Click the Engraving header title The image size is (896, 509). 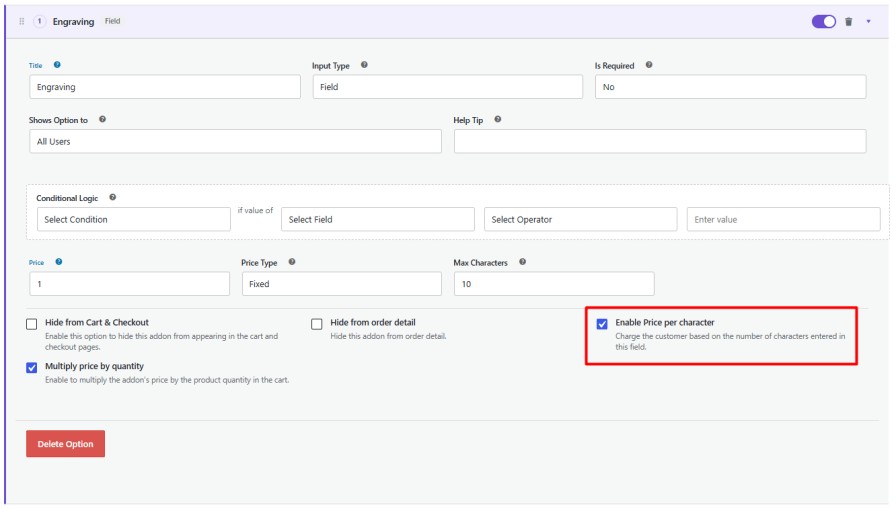click(73, 22)
